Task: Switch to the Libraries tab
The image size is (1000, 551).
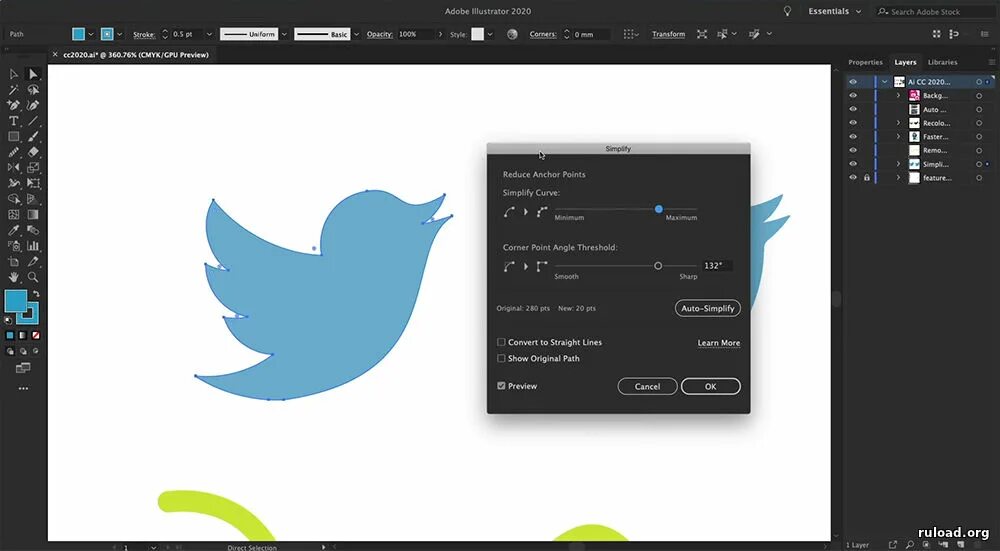Action: click(x=942, y=62)
